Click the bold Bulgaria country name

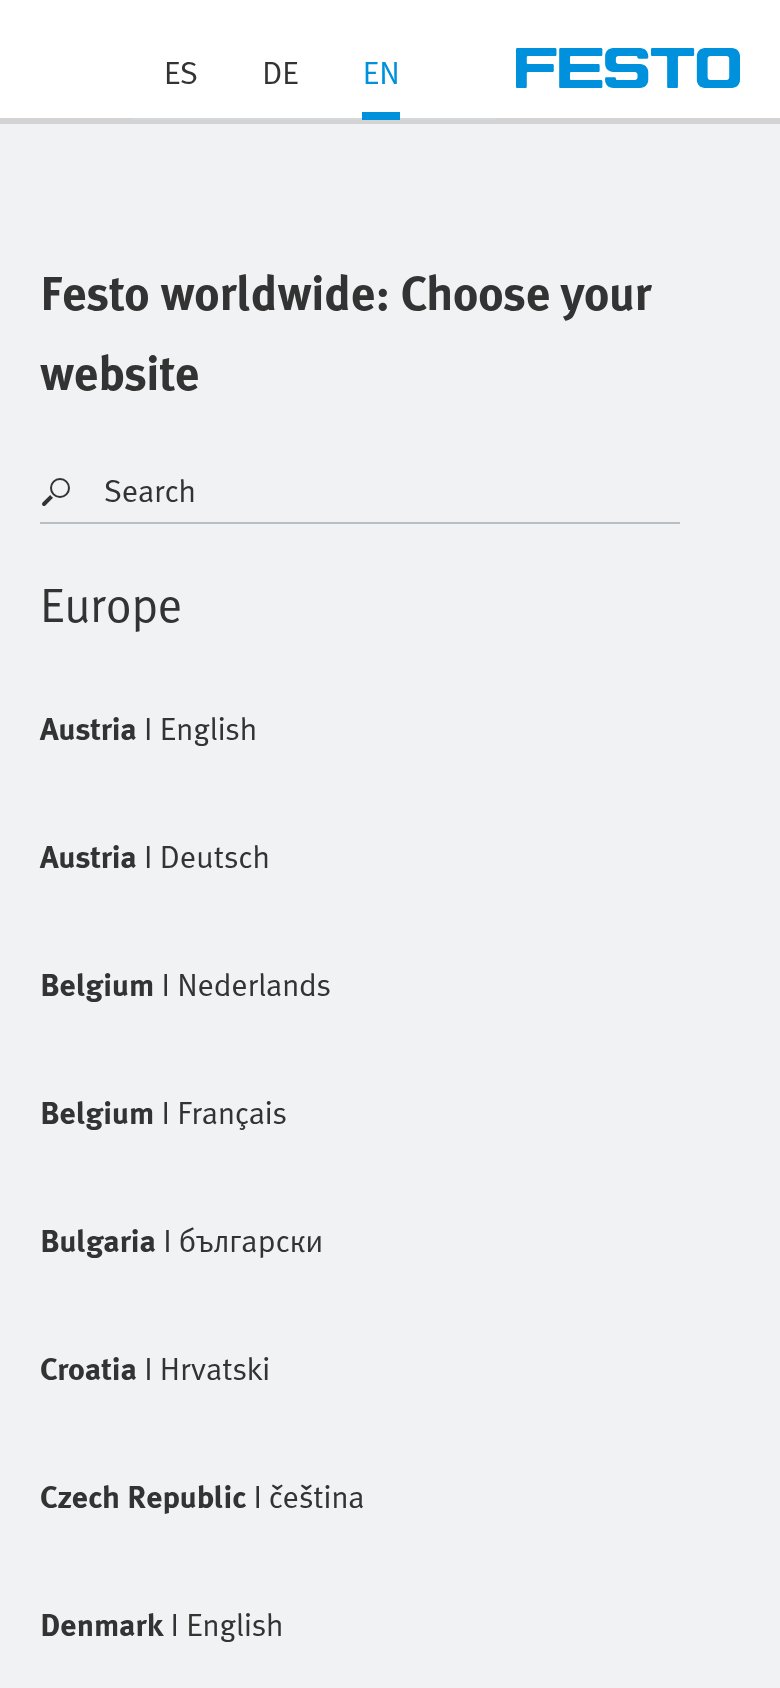coord(98,1242)
